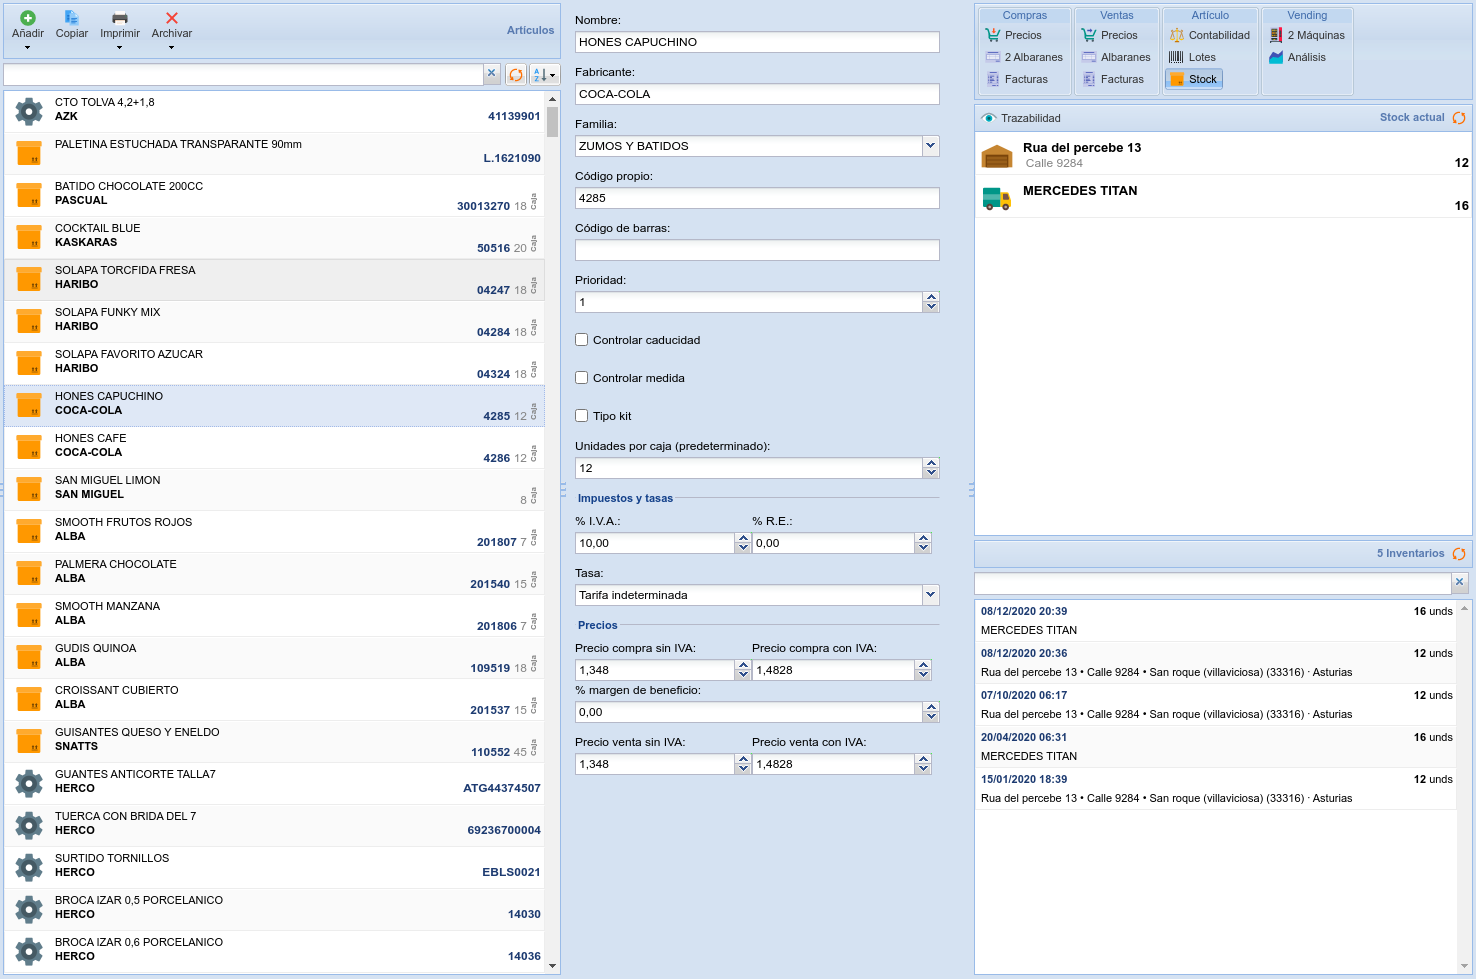Tick the Tipo kit checkbox
1476x979 pixels.
pos(582,416)
